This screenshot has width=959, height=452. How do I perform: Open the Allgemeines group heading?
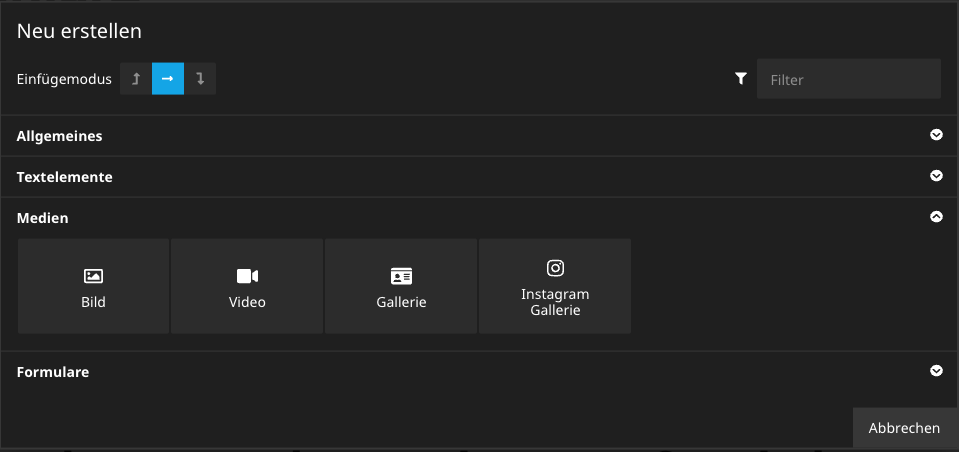[60, 136]
